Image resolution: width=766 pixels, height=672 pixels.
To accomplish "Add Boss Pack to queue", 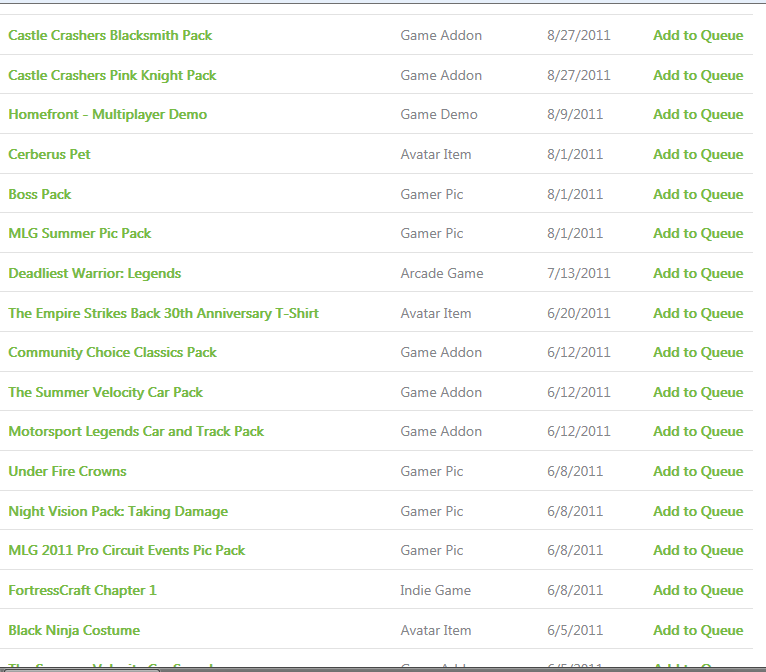I will pyautogui.click(x=698, y=194).
